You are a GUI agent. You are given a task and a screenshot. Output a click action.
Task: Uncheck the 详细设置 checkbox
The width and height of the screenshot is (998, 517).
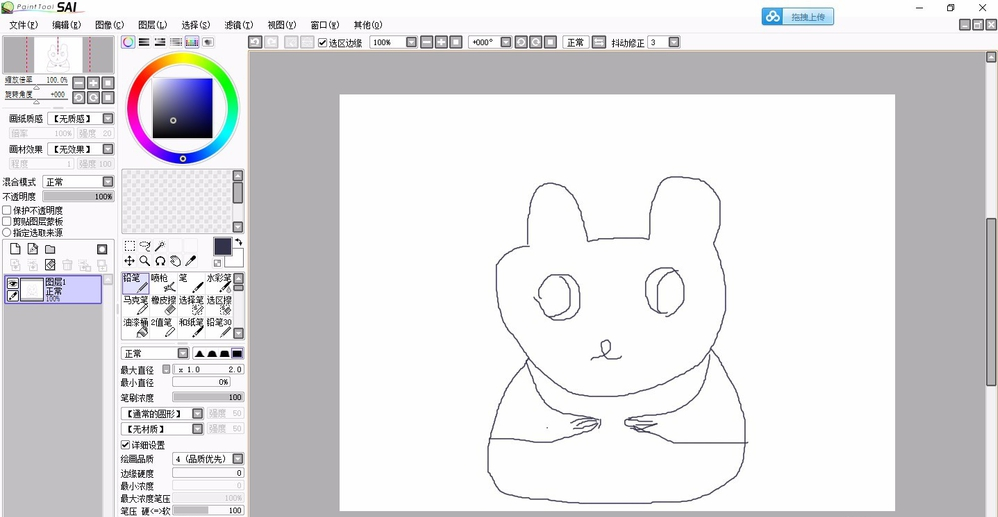tap(125, 445)
